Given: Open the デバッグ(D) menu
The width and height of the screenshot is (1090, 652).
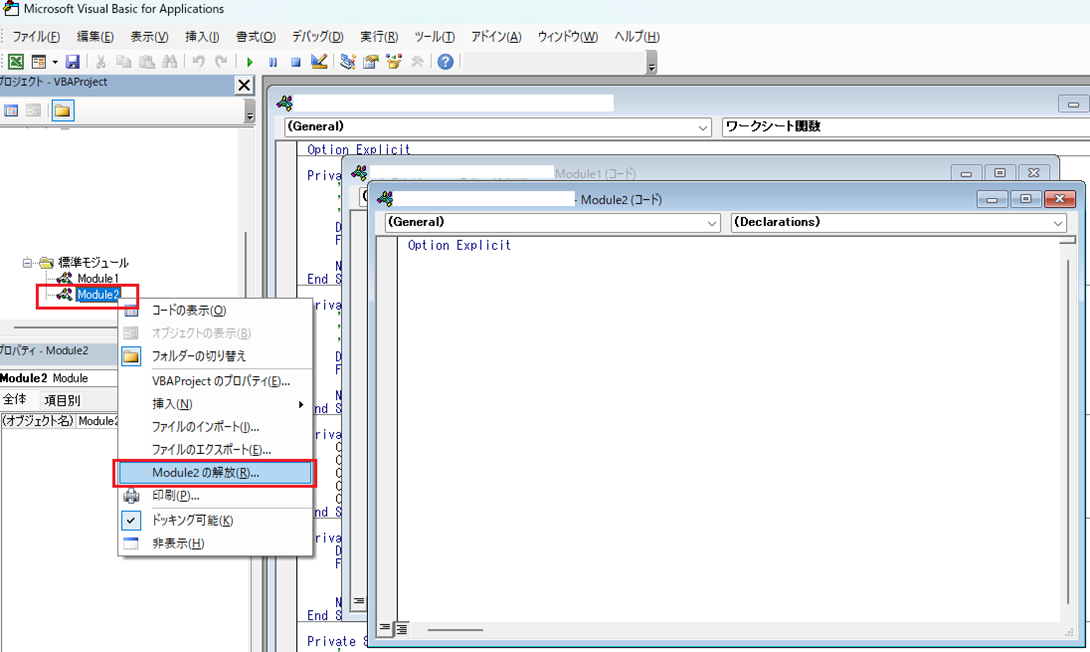Looking at the screenshot, I should coord(317,37).
